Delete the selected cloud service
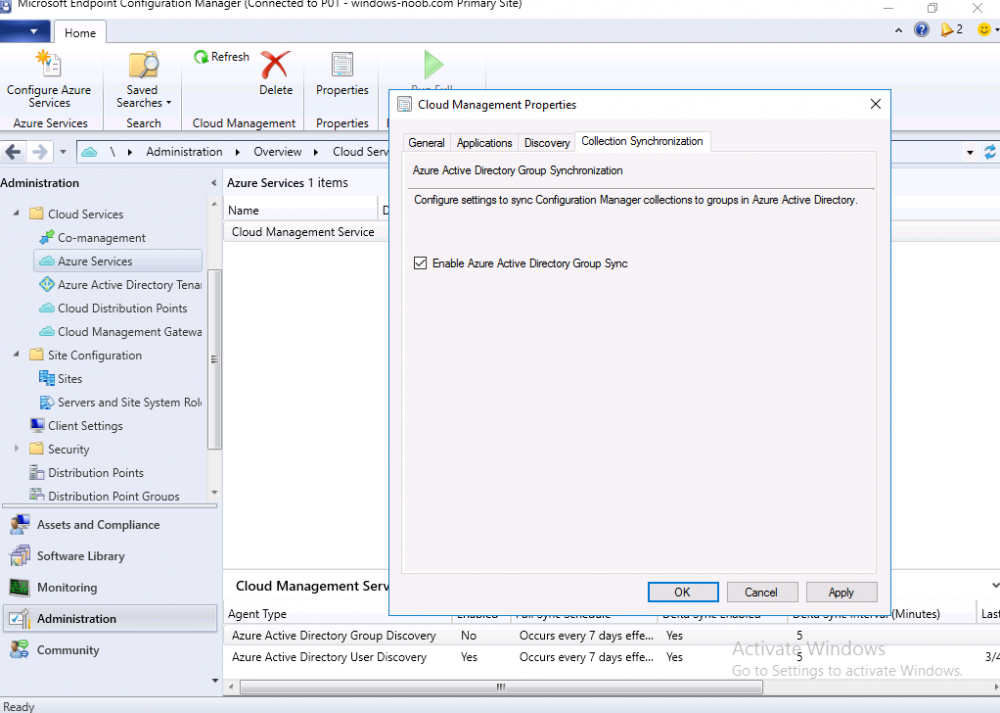Image resolution: width=1000 pixels, height=713 pixels. coord(276,73)
